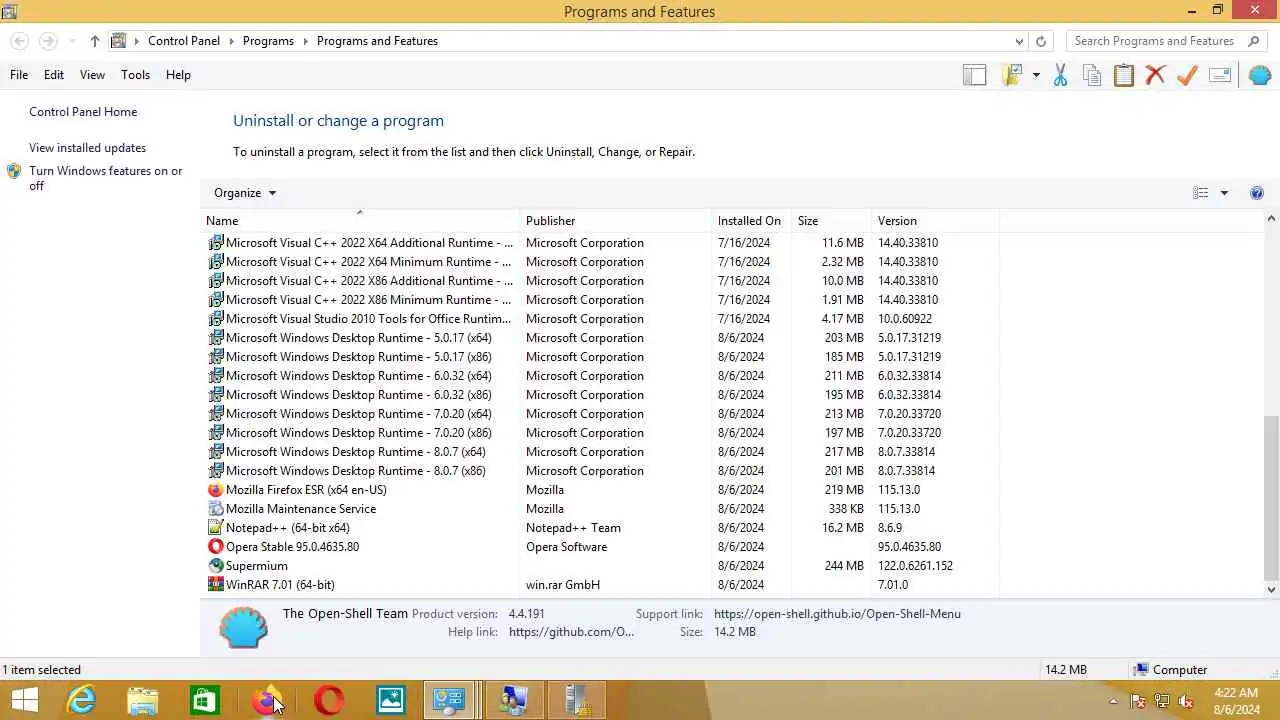The width and height of the screenshot is (1280, 720).
Task: Open the File menu
Action: click(19, 75)
